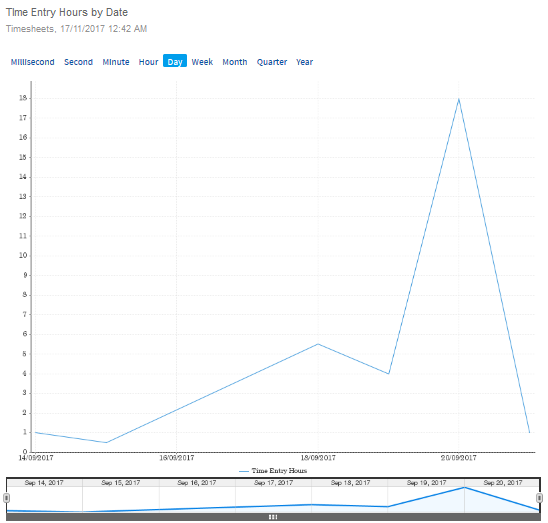Select the Millisecond granularity
The height and width of the screenshot is (523, 548).
33,62
